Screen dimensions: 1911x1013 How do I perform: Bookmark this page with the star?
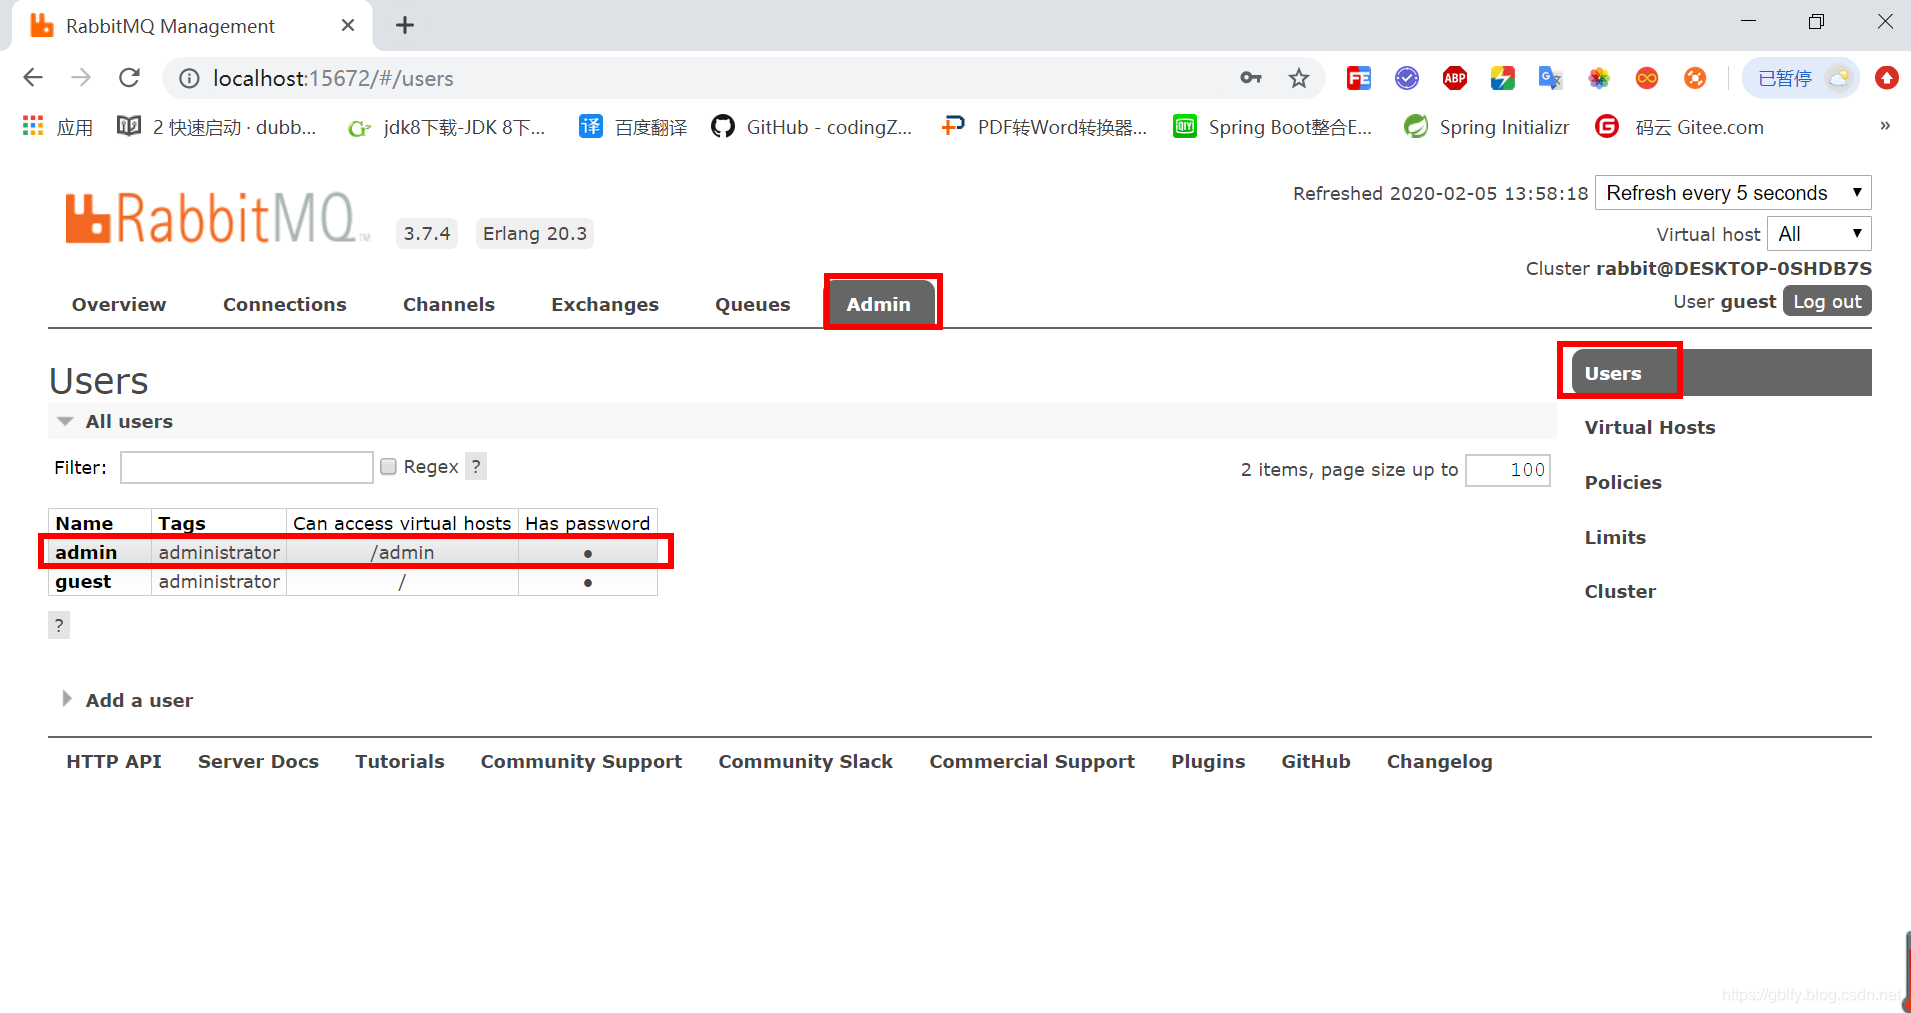(x=1298, y=78)
